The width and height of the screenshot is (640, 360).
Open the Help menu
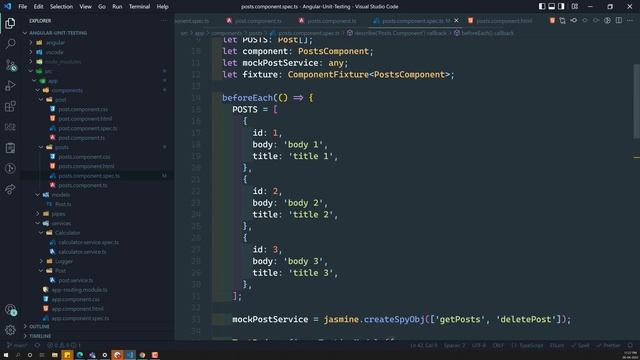click(x=162, y=7)
